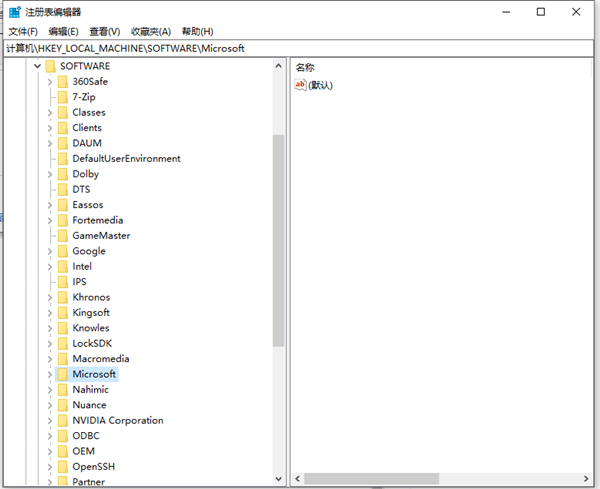Image resolution: width=600 pixels, height=489 pixels.
Task: Open the 查看(V) menu
Action: point(104,32)
